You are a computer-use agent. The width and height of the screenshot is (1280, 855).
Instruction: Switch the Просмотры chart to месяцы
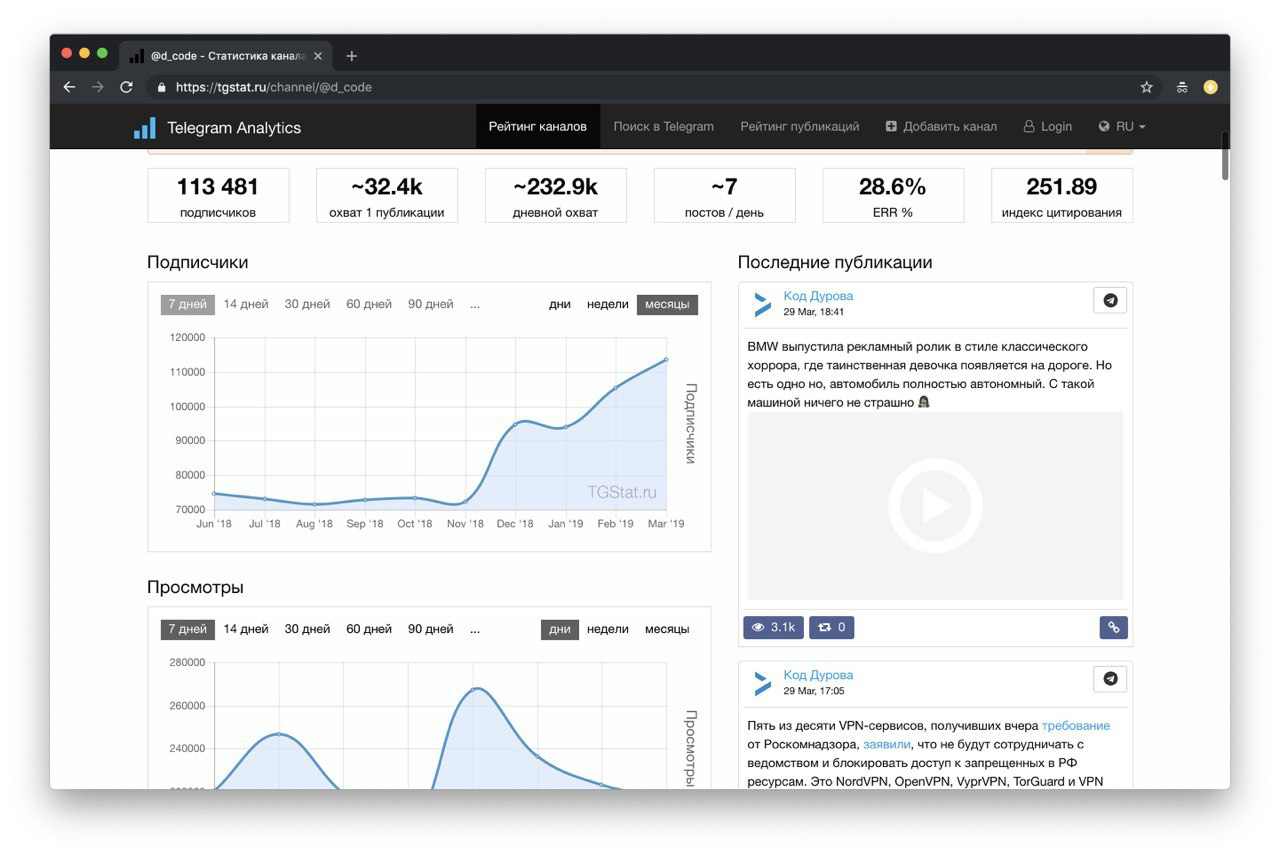(667, 629)
